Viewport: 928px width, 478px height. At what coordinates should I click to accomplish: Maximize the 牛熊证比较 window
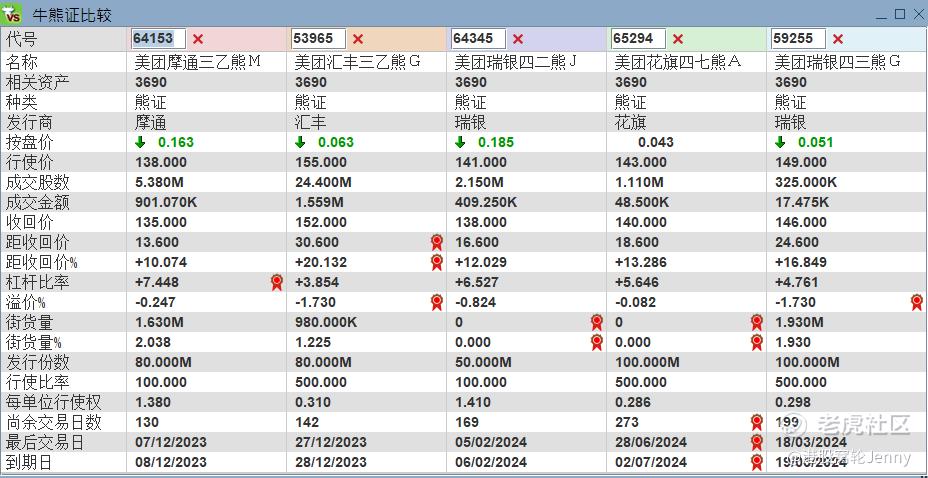pos(900,14)
